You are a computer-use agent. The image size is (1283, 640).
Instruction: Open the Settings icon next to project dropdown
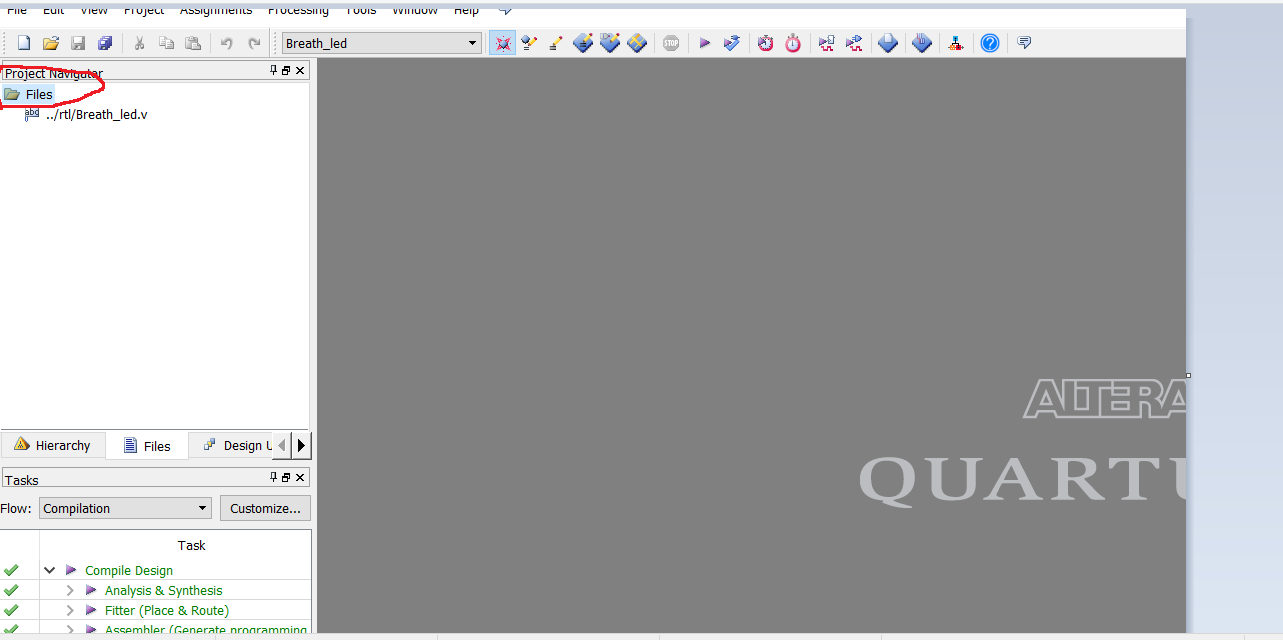pos(502,43)
